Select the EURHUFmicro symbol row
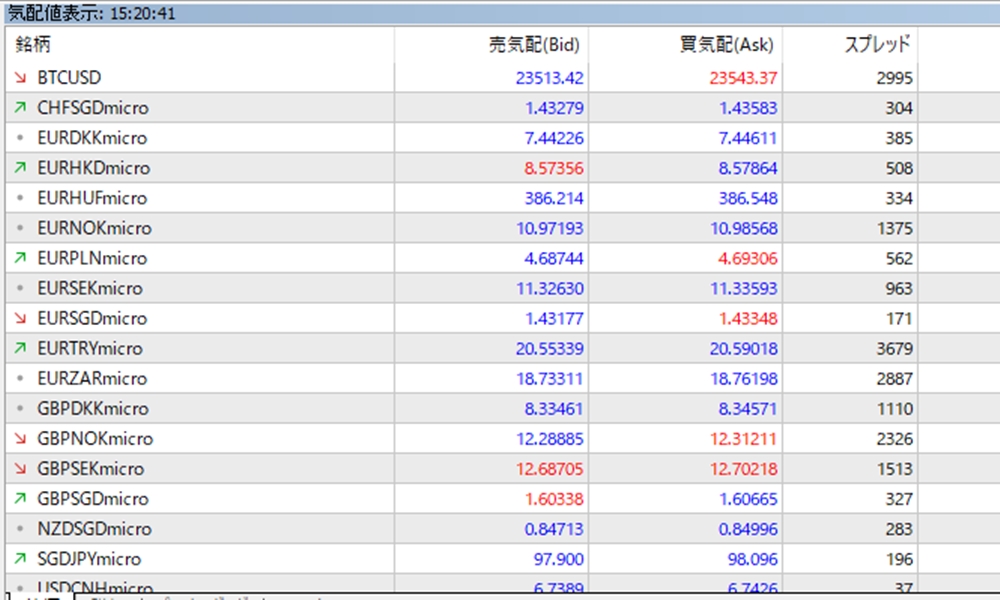 click(92, 198)
